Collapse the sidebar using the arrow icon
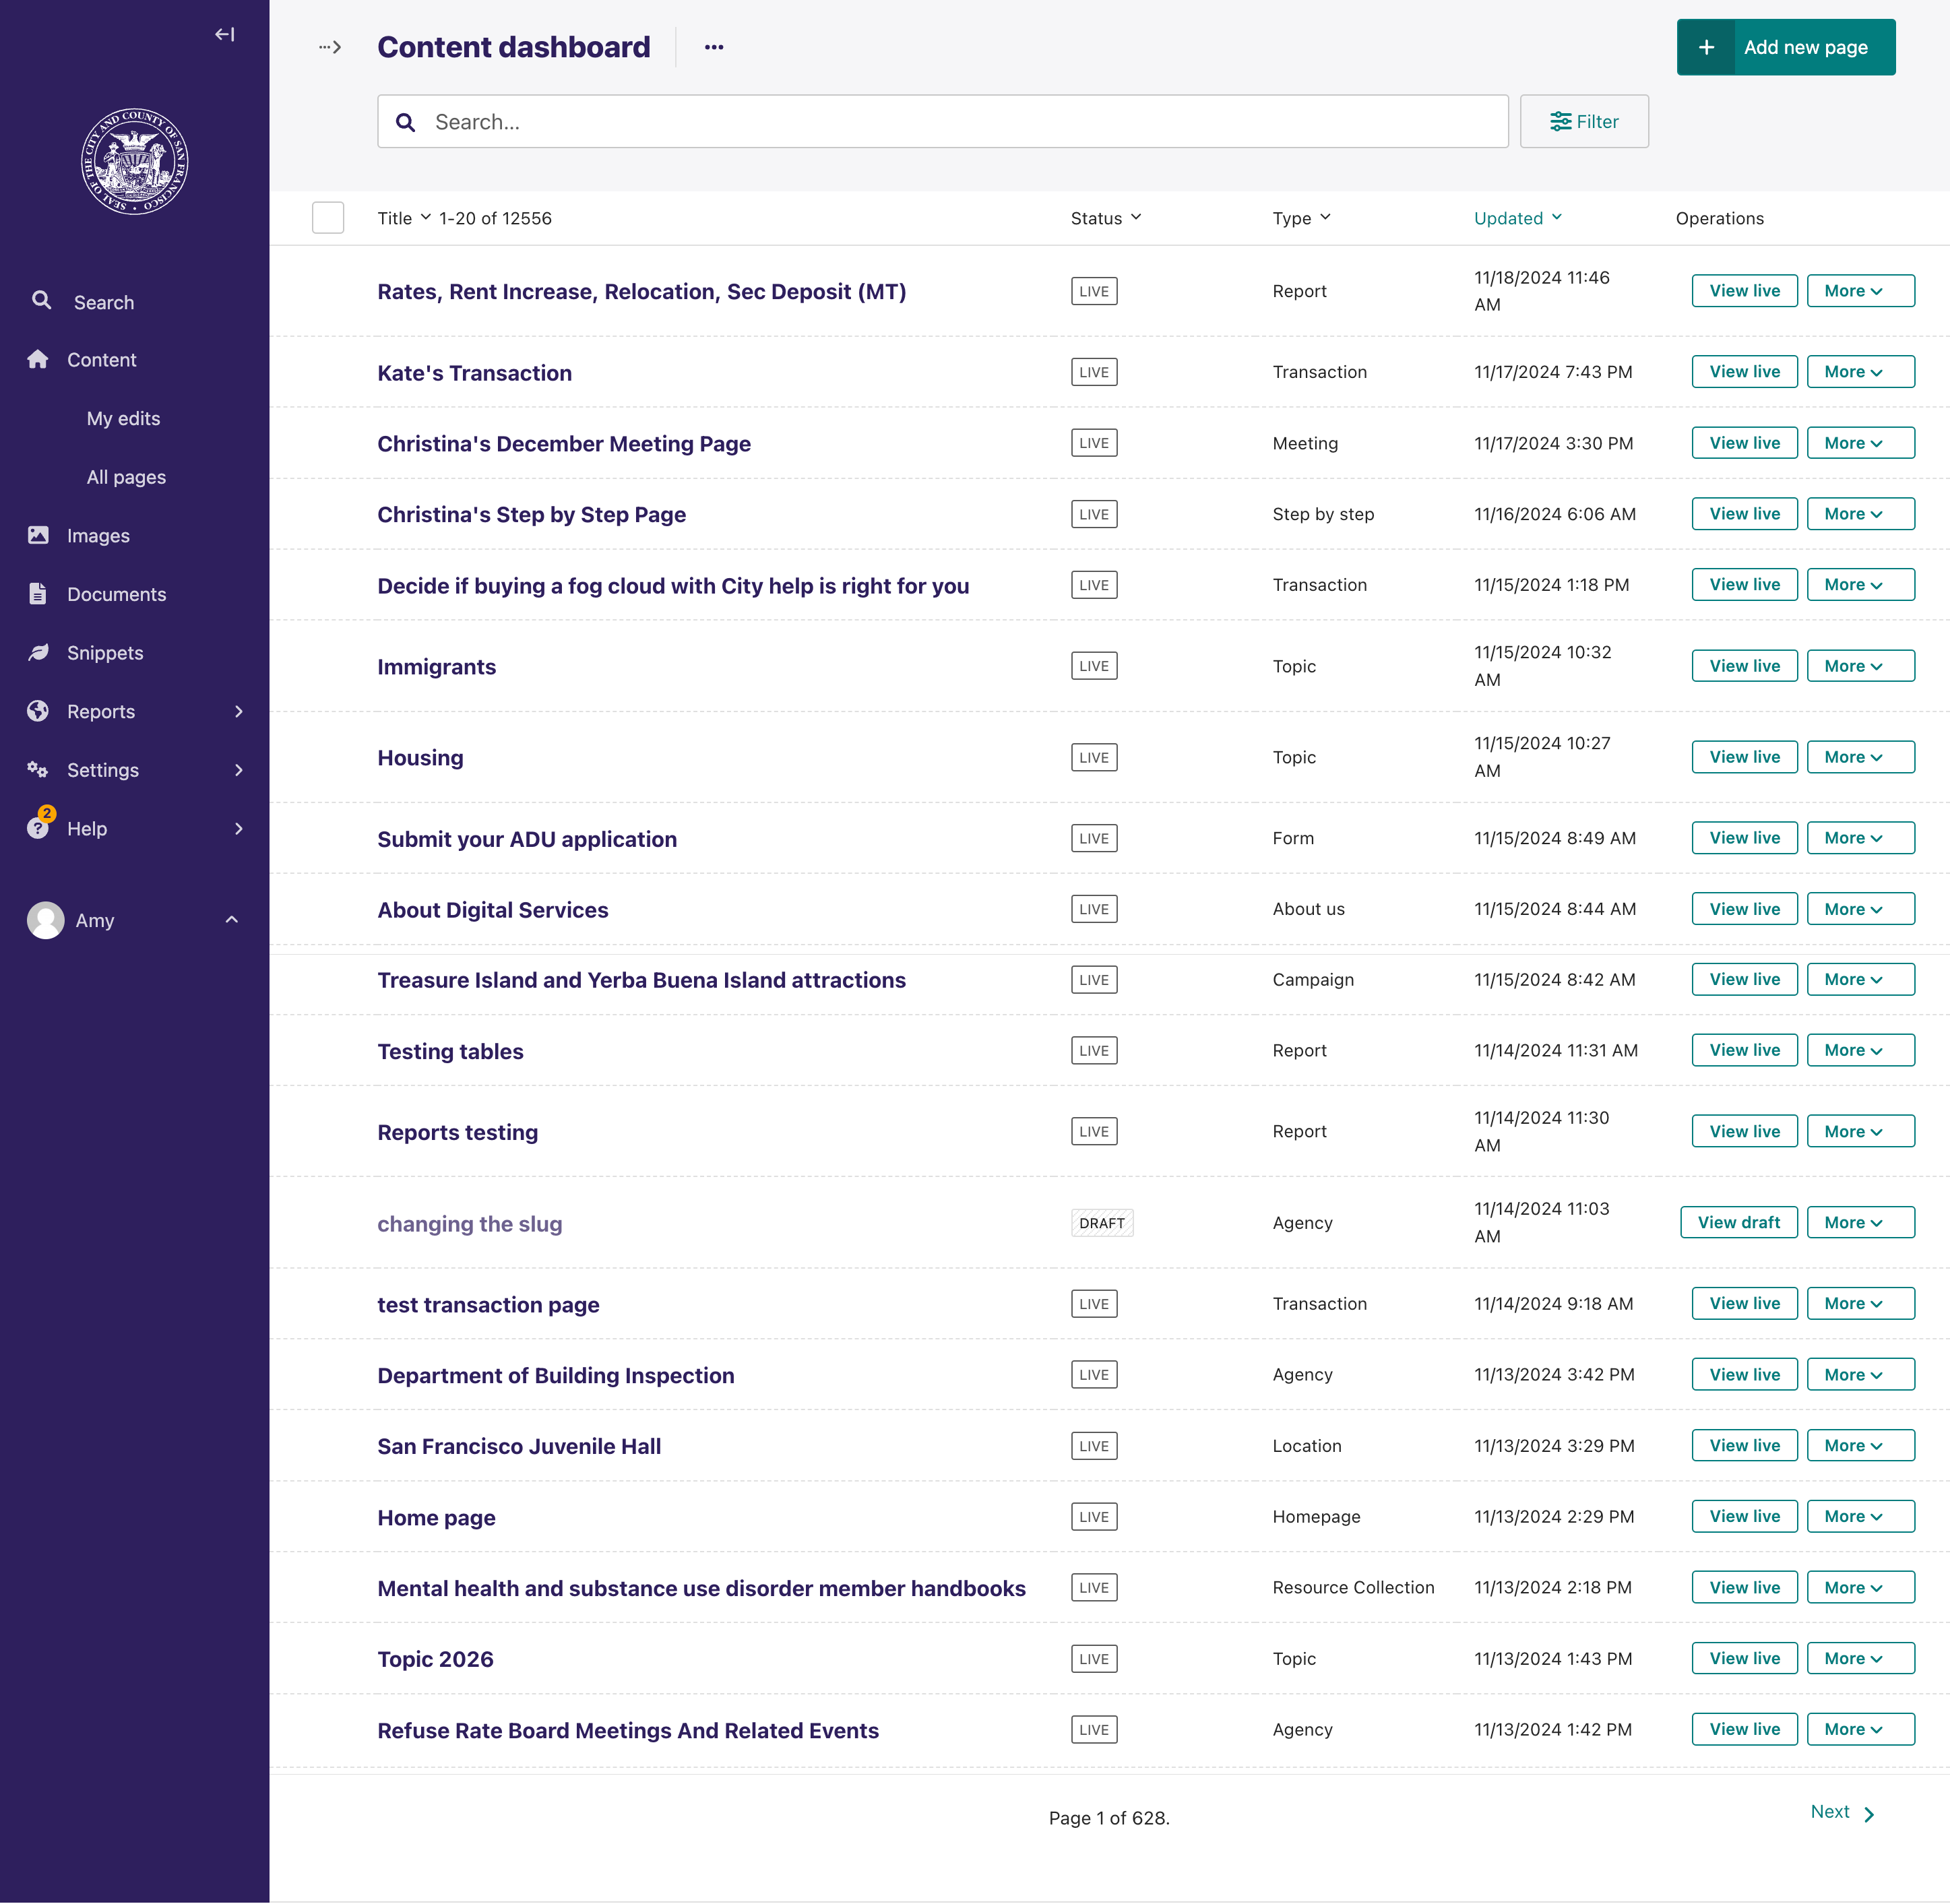 pyautogui.click(x=225, y=33)
